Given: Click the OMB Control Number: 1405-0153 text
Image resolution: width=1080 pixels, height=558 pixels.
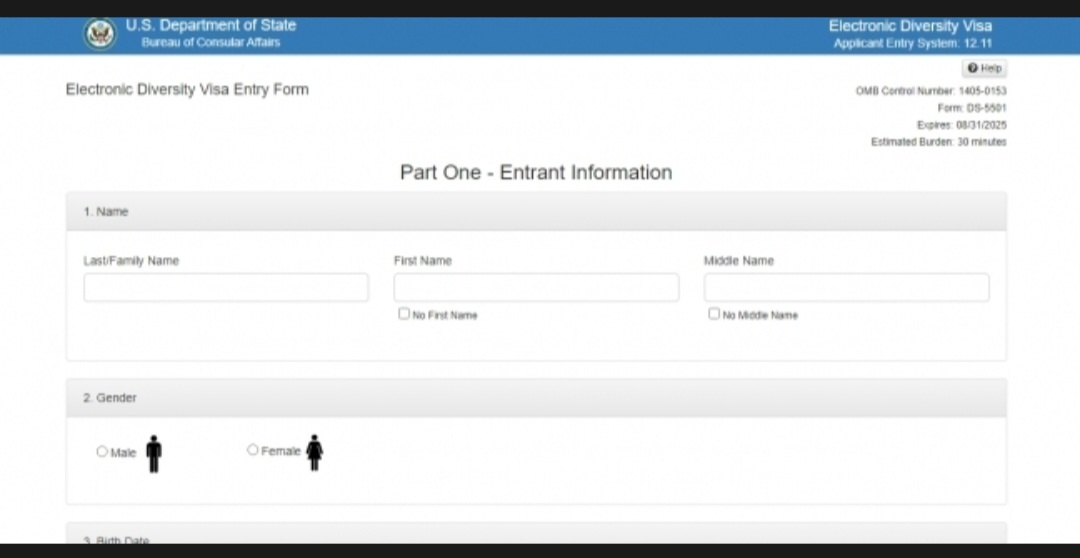Looking at the screenshot, I should tap(931, 91).
